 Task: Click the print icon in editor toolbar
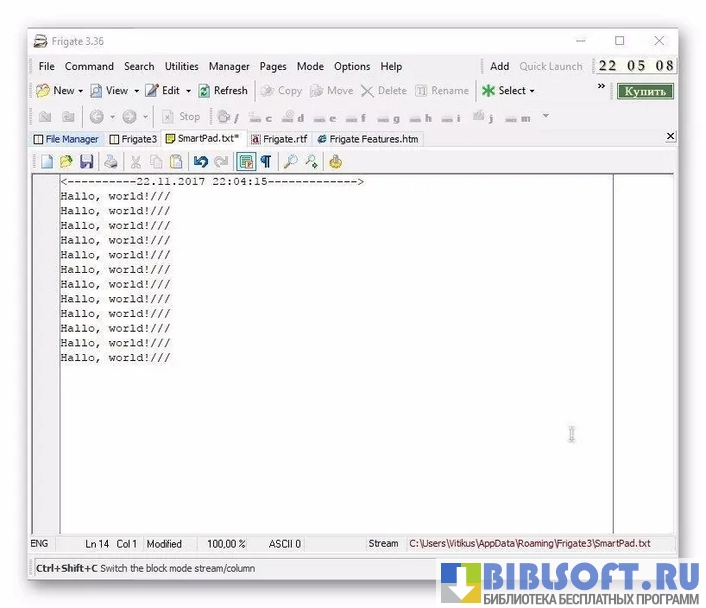[110, 161]
